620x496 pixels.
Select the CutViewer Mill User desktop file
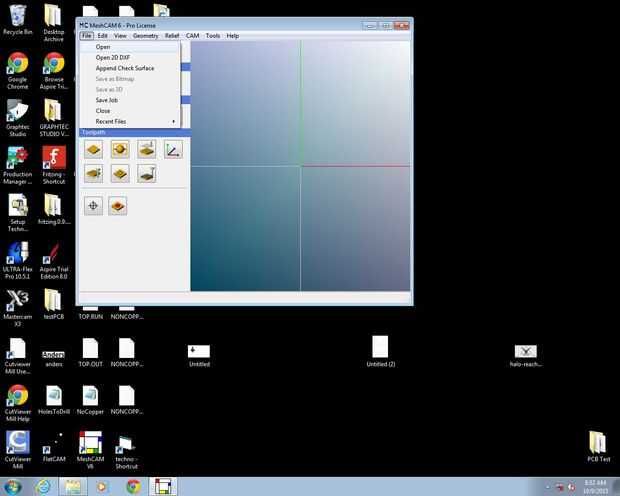coord(17,356)
